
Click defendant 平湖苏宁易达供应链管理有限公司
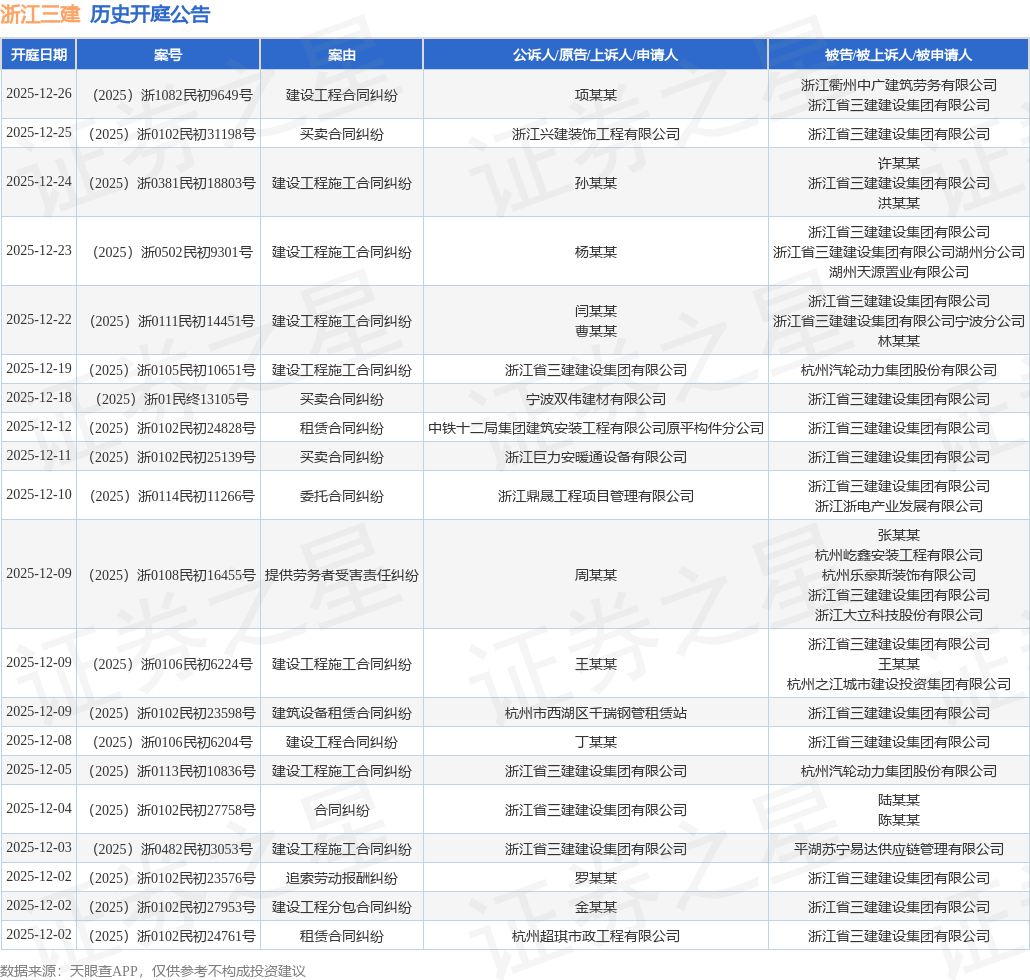tap(899, 849)
